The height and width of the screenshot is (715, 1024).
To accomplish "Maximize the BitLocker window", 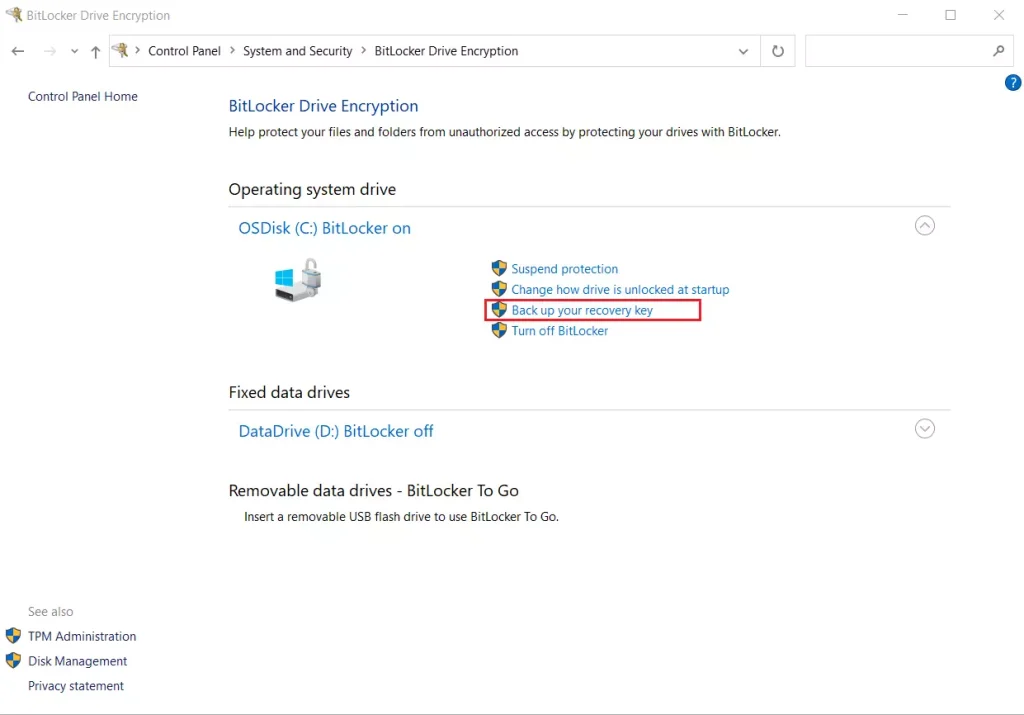I will coord(951,14).
